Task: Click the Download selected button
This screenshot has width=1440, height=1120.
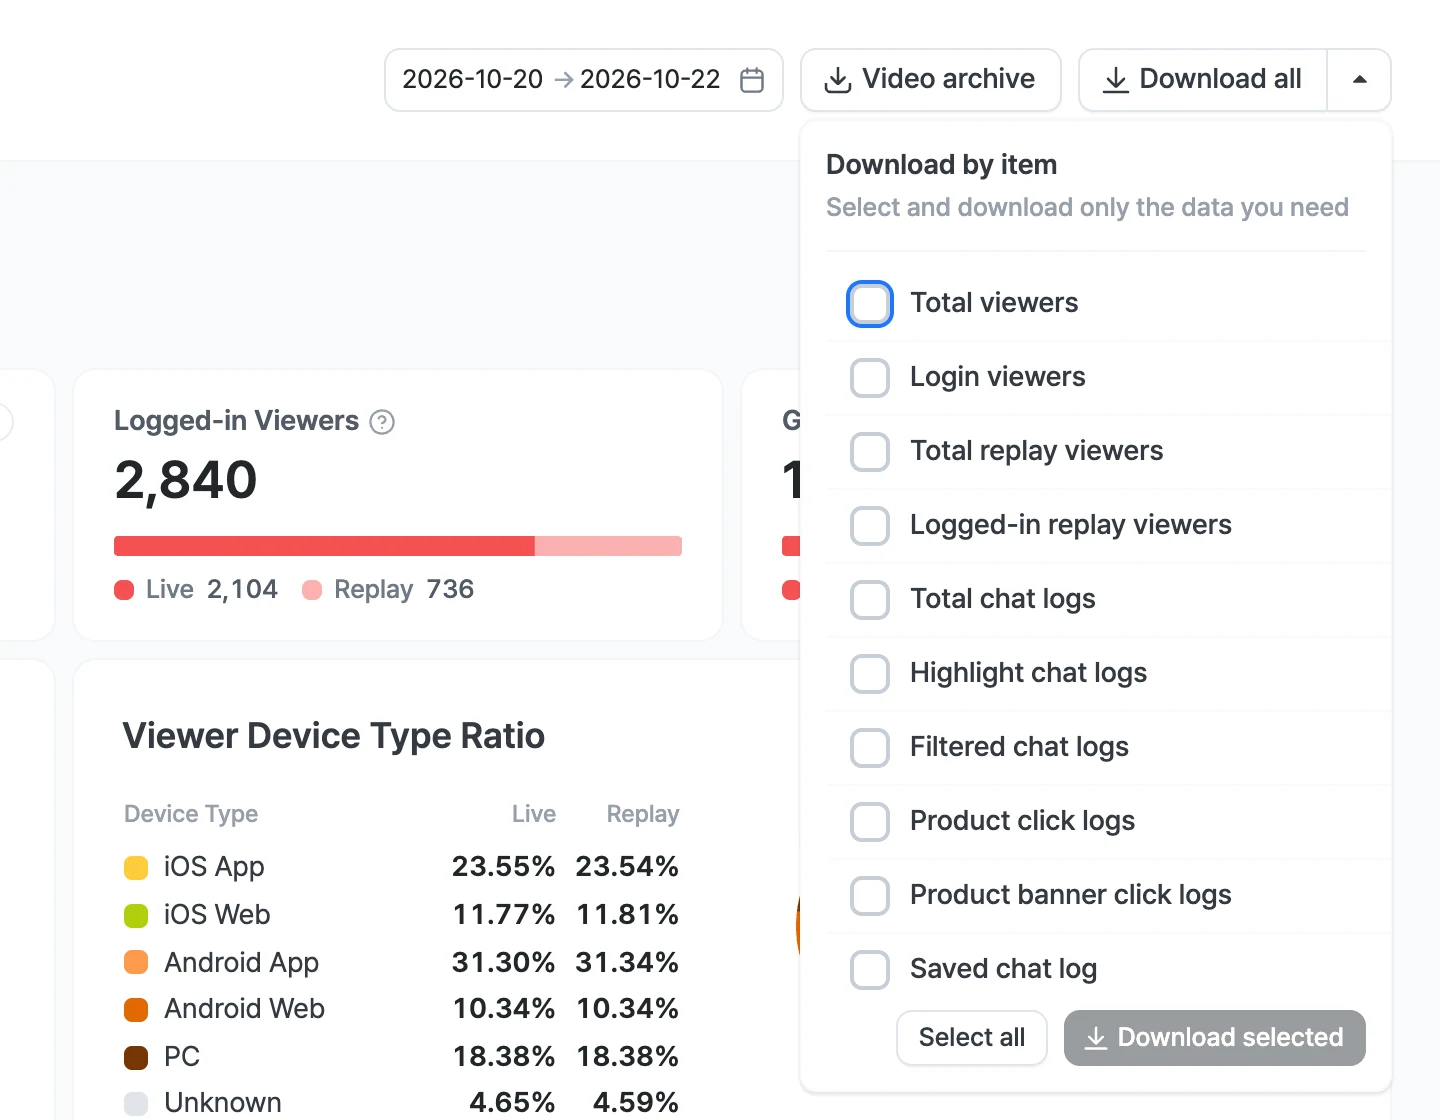Action: [1214, 1038]
